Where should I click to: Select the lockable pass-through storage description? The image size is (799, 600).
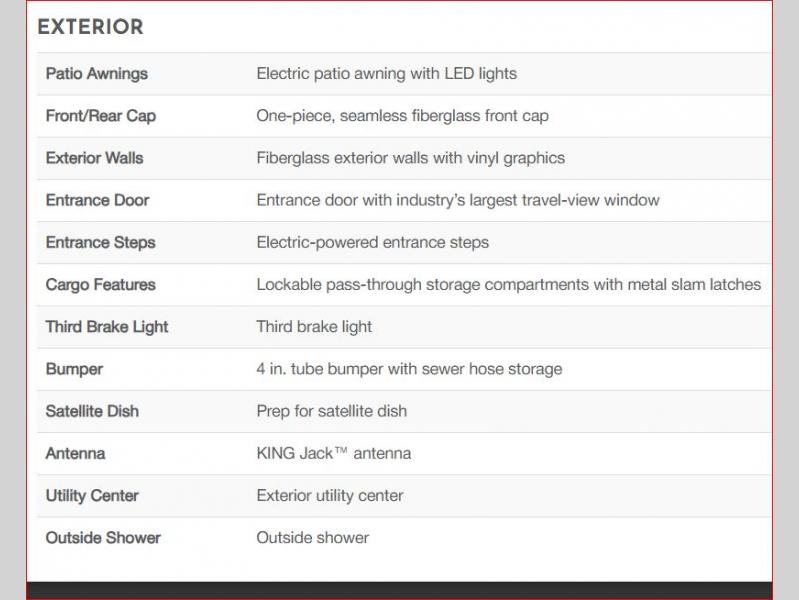tap(508, 285)
